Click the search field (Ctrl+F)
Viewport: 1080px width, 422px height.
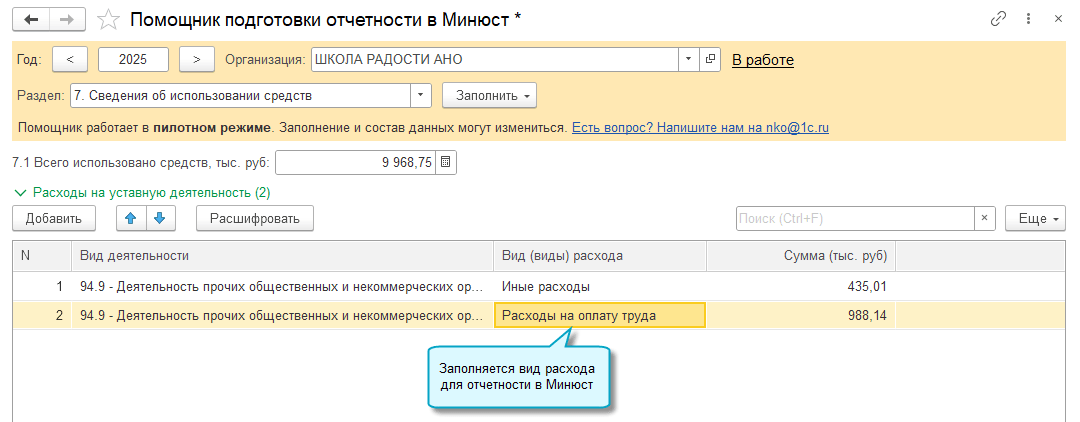[854, 219]
